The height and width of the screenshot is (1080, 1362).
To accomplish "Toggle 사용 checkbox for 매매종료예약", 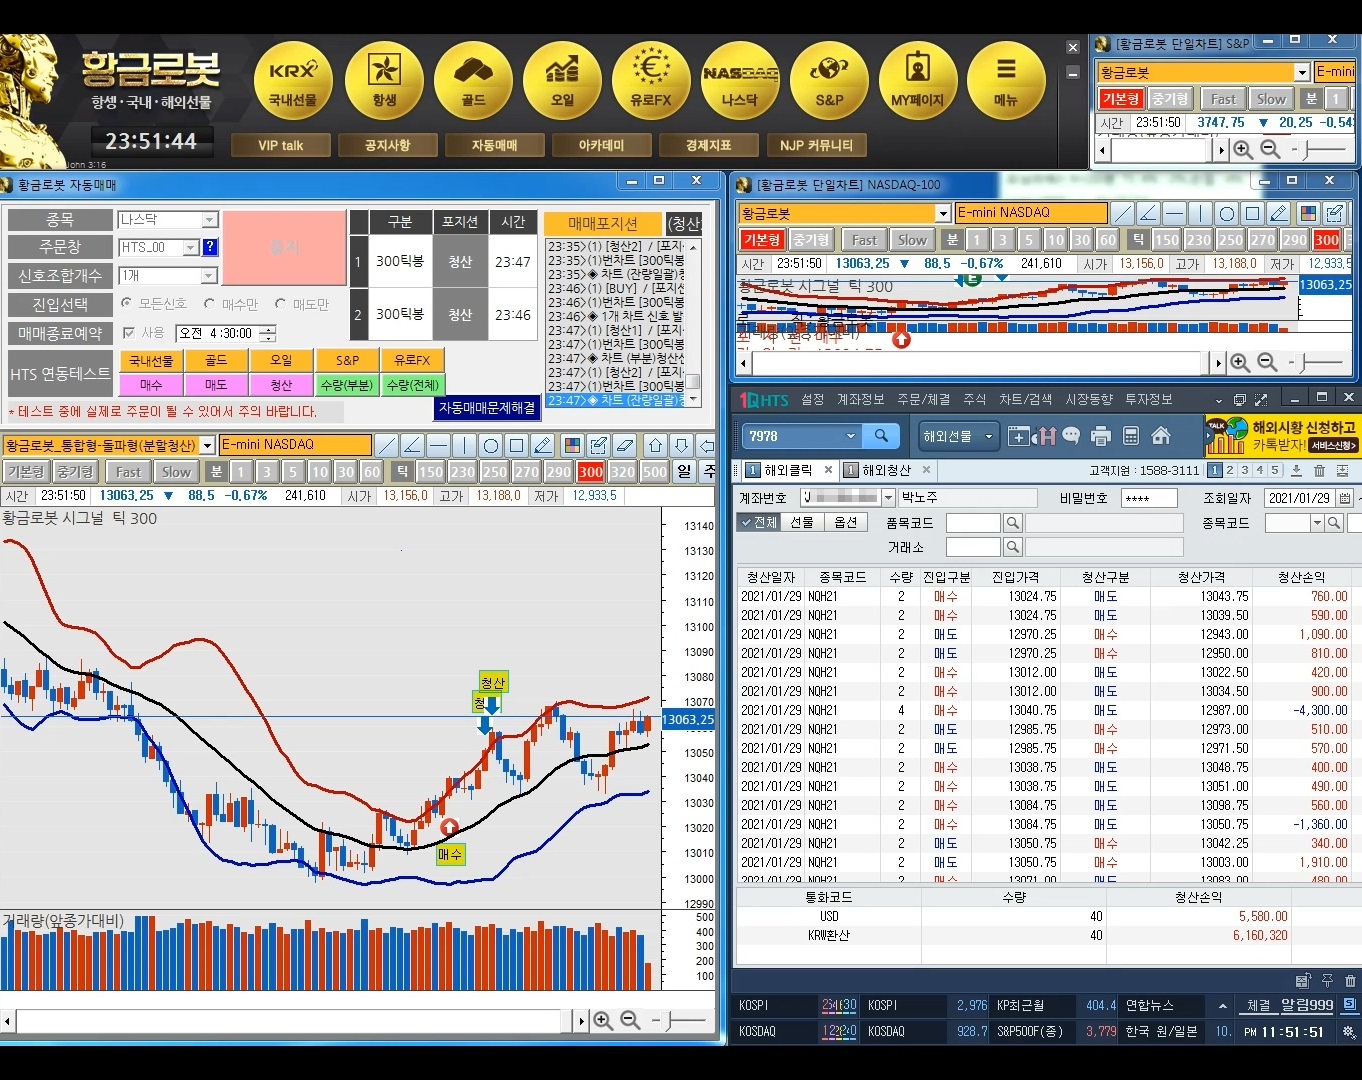I will [x=128, y=333].
